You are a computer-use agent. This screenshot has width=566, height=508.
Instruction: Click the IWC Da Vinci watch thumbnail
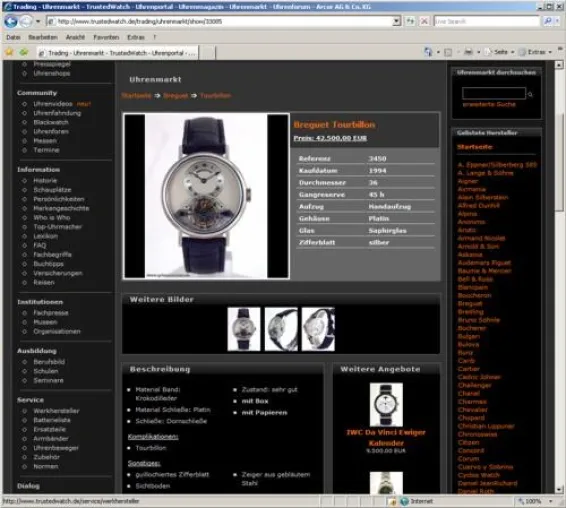(386, 405)
